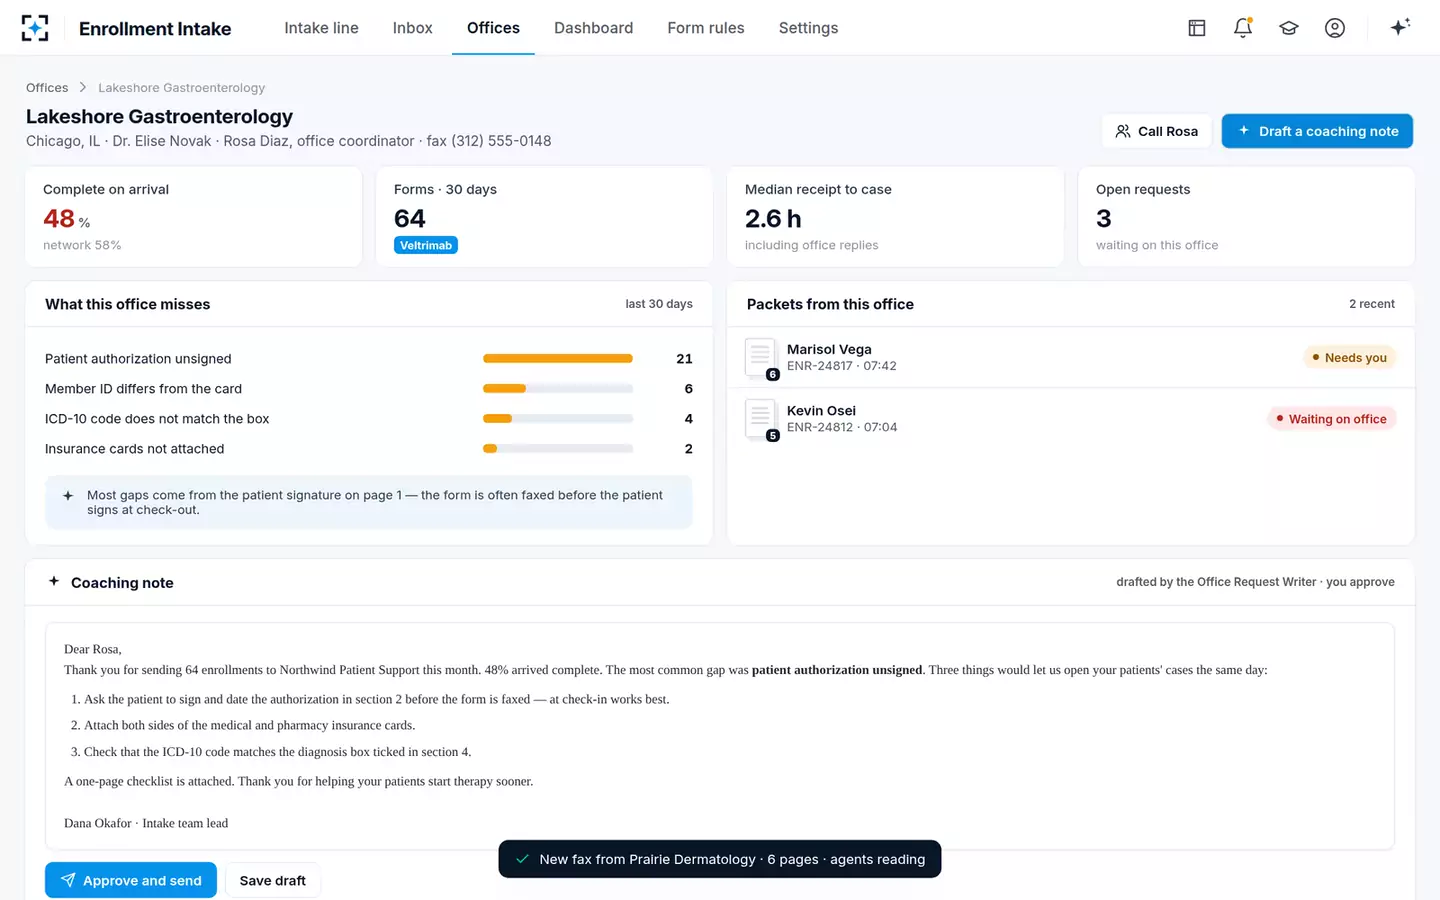Click the Member ID differs progress bar

coord(558,389)
